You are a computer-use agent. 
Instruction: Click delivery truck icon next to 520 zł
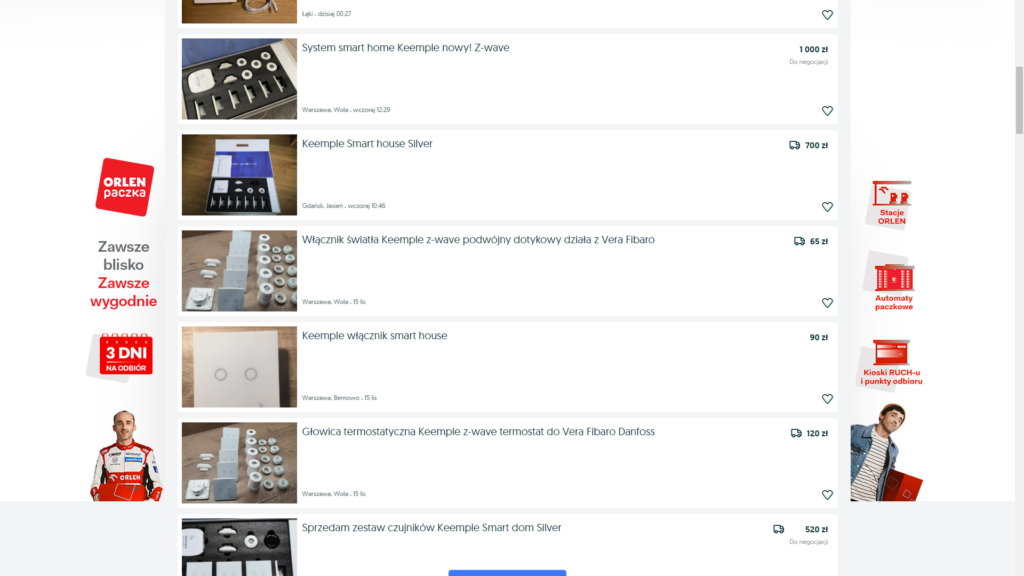778,530
